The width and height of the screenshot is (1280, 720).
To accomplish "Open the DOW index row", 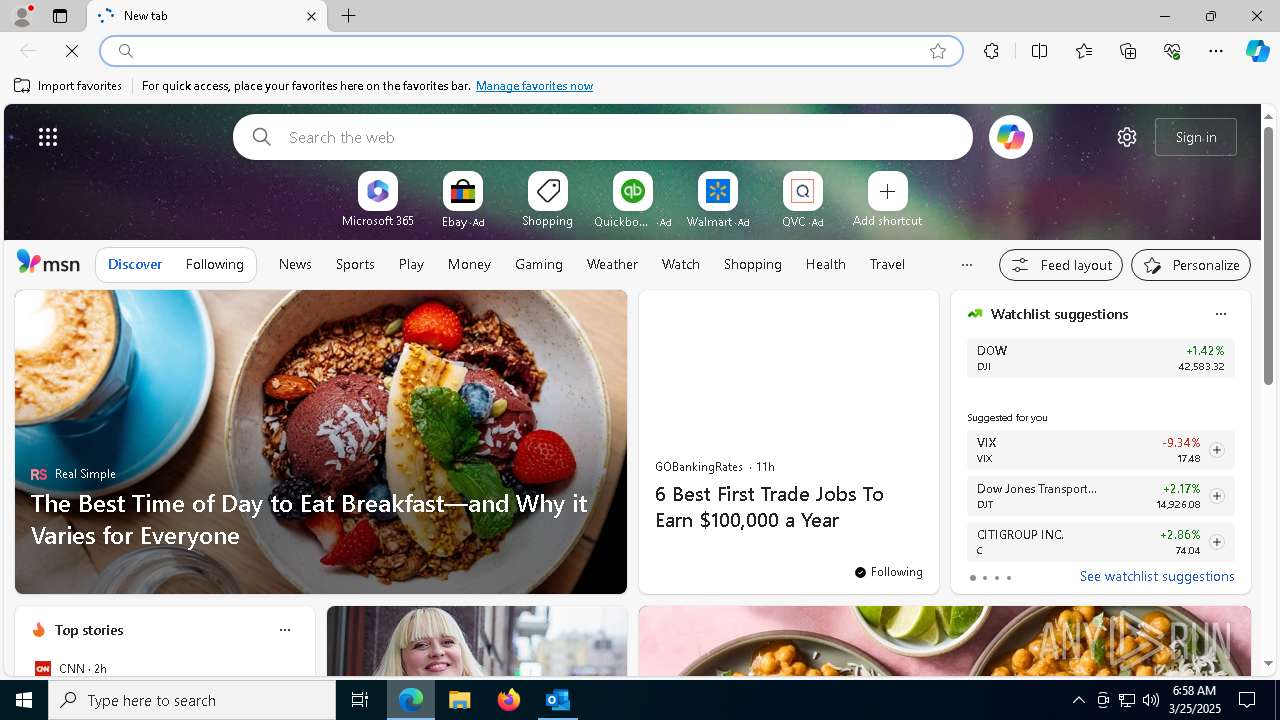I will [1100, 358].
